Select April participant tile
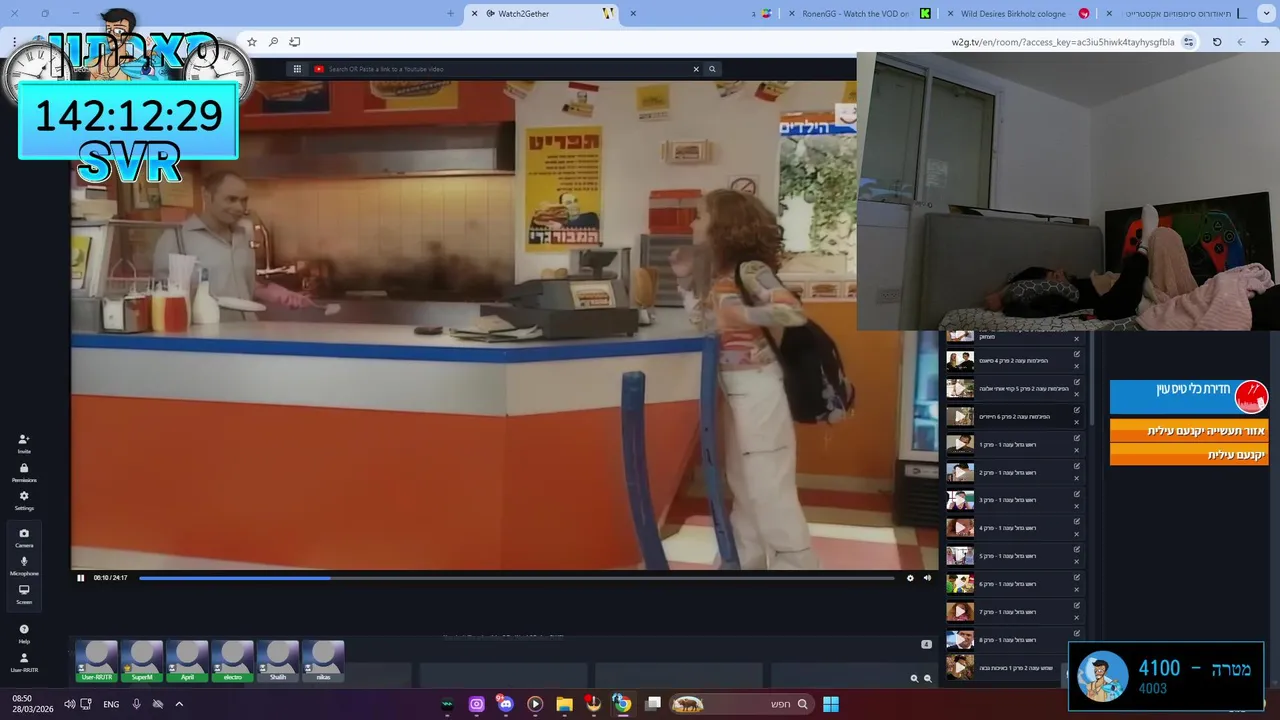The image size is (1280, 720). click(187, 661)
